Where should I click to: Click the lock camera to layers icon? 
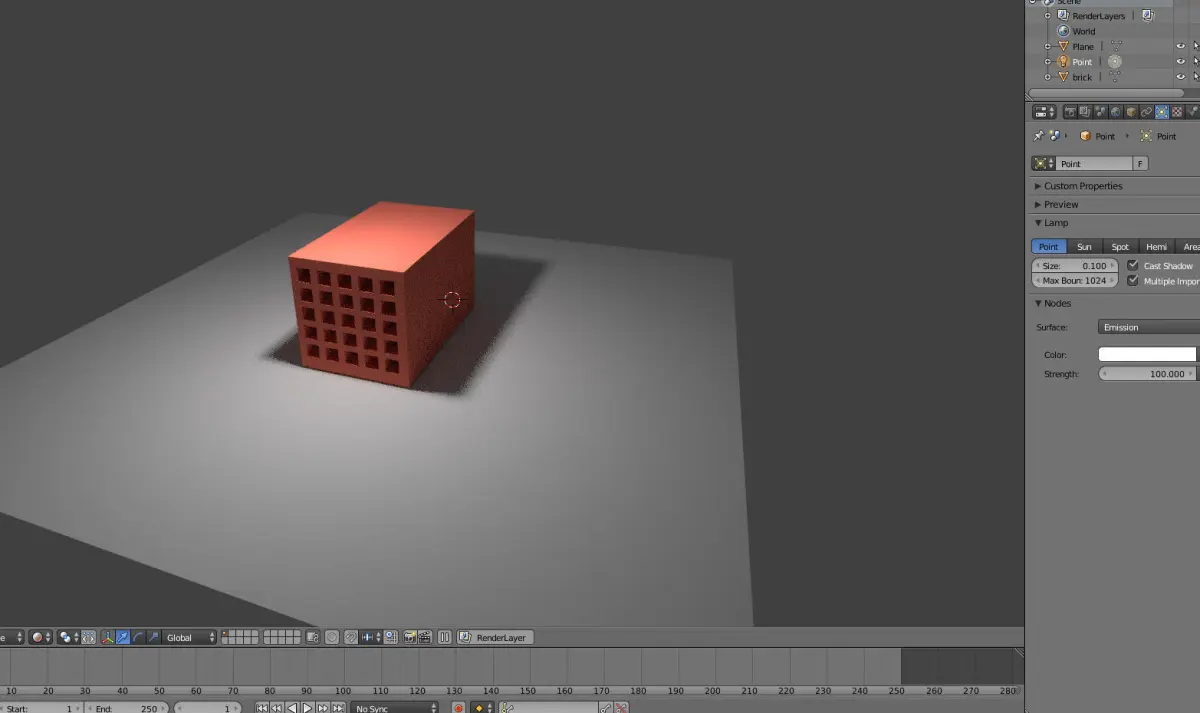pos(312,637)
